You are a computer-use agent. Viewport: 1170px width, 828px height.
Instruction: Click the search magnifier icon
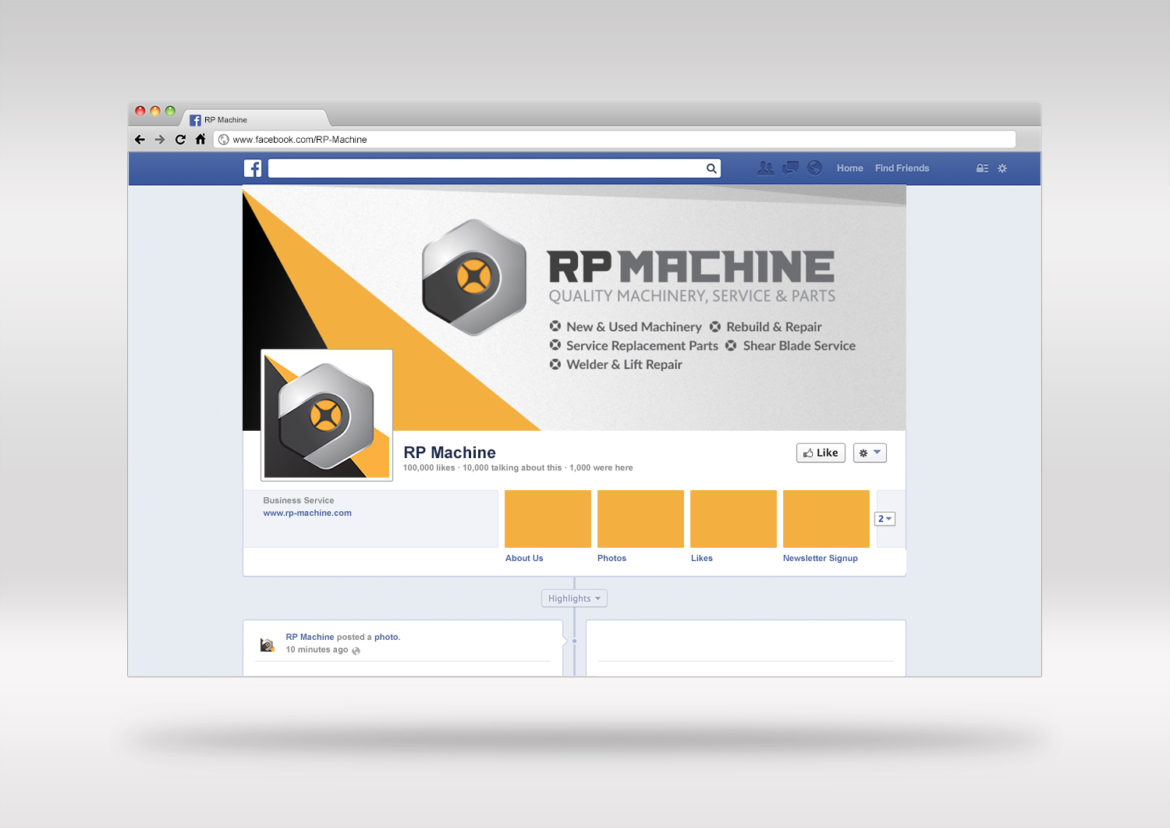(x=711, y=168)
